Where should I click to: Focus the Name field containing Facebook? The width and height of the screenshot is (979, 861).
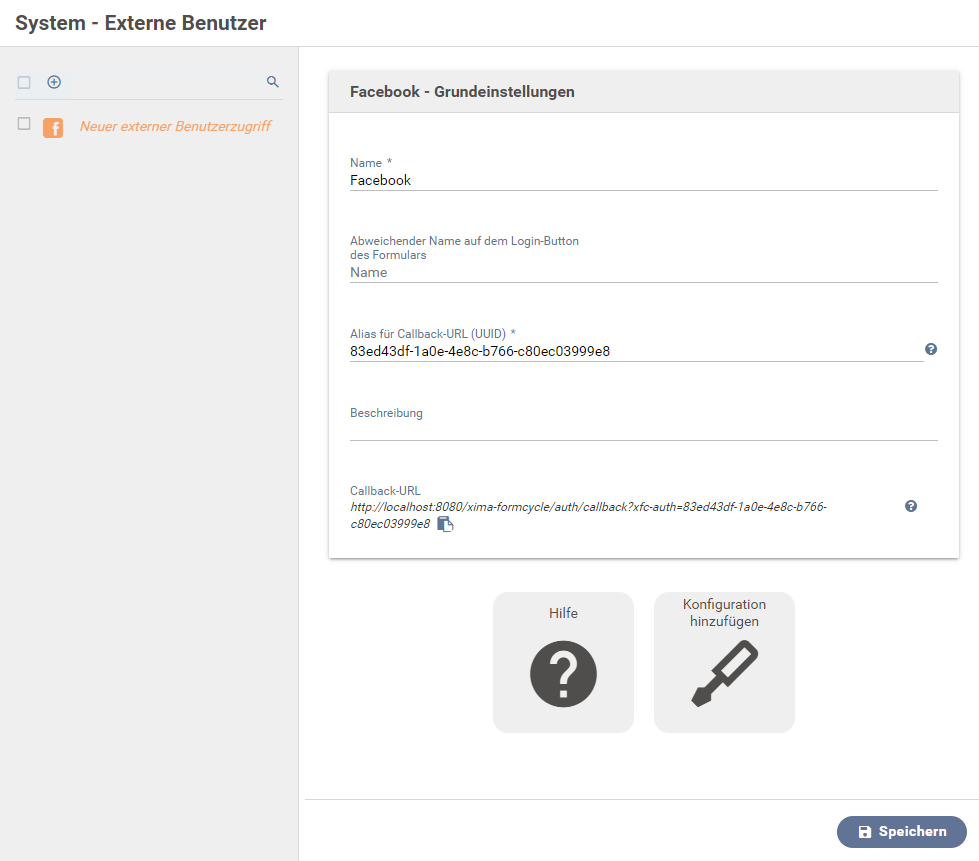(x=644, y=180)
